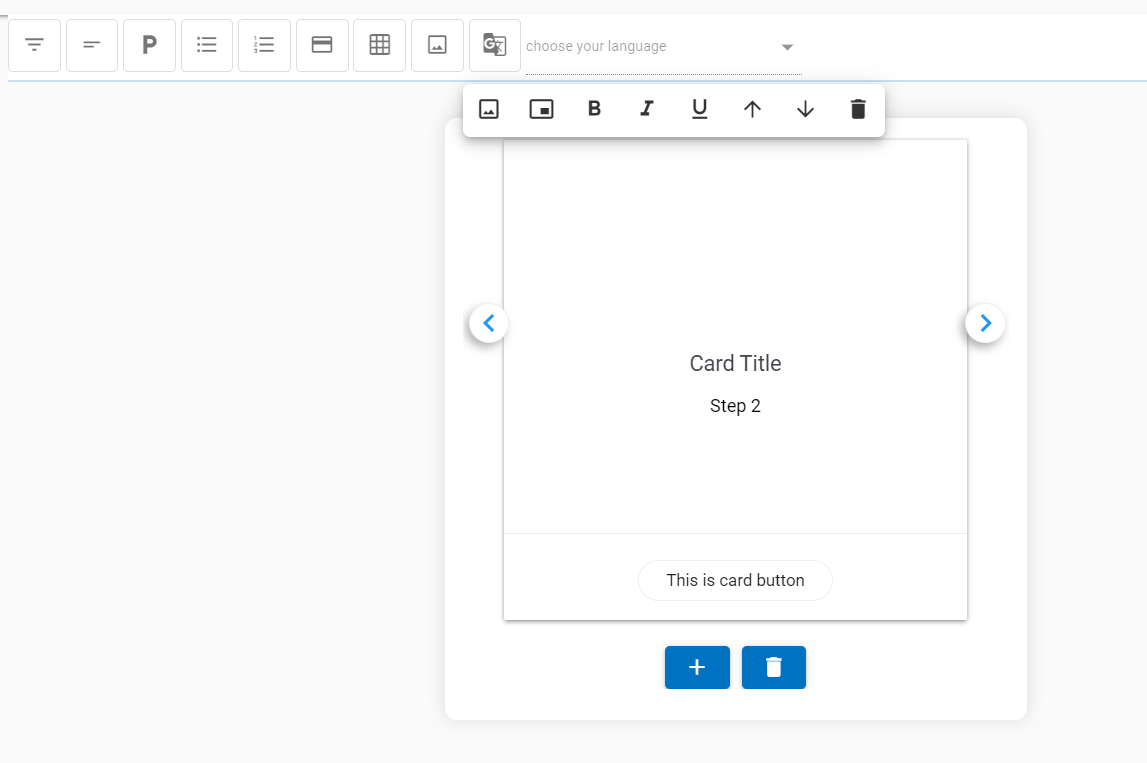Go to the previous card with the left chevron

[488, 323]
